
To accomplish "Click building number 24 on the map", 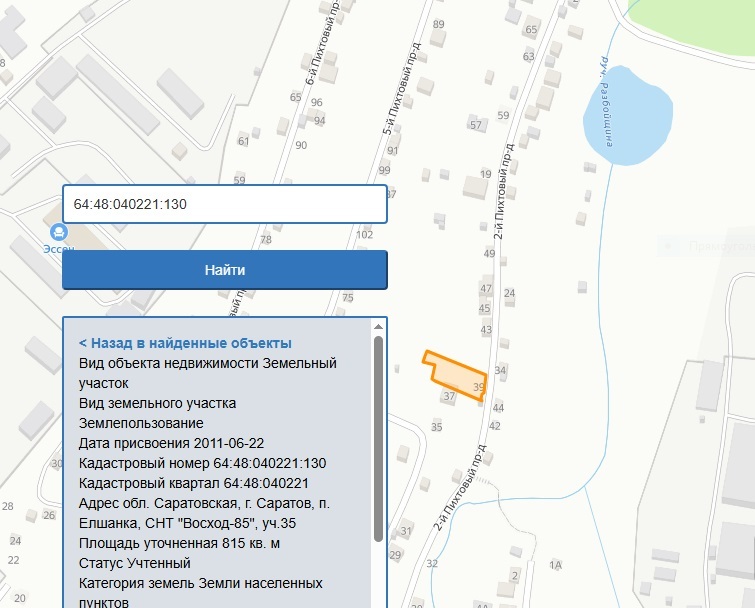I will point(509,293).
